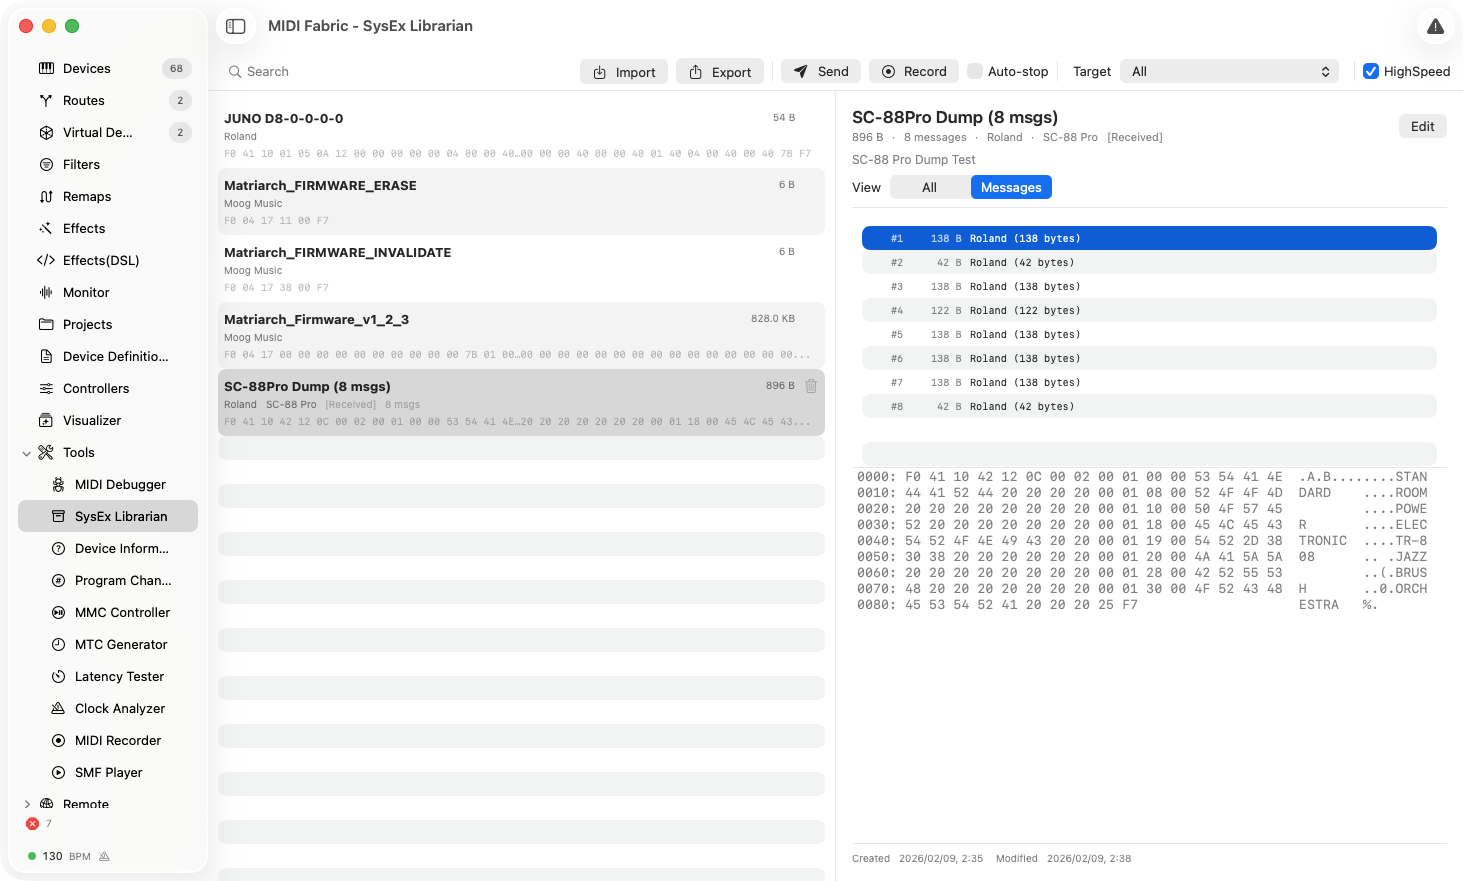This screenshot has height=881, width=1463.
Task: Uncheck the HighSpeed checkbox
Action: pyautogui.click(x=1371, y=71)
